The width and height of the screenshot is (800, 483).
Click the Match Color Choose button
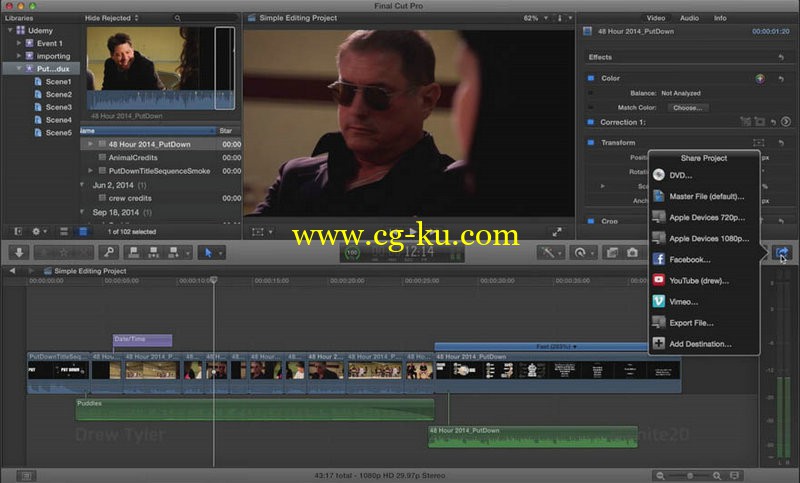pyautogui.click(x=687, y=108)
